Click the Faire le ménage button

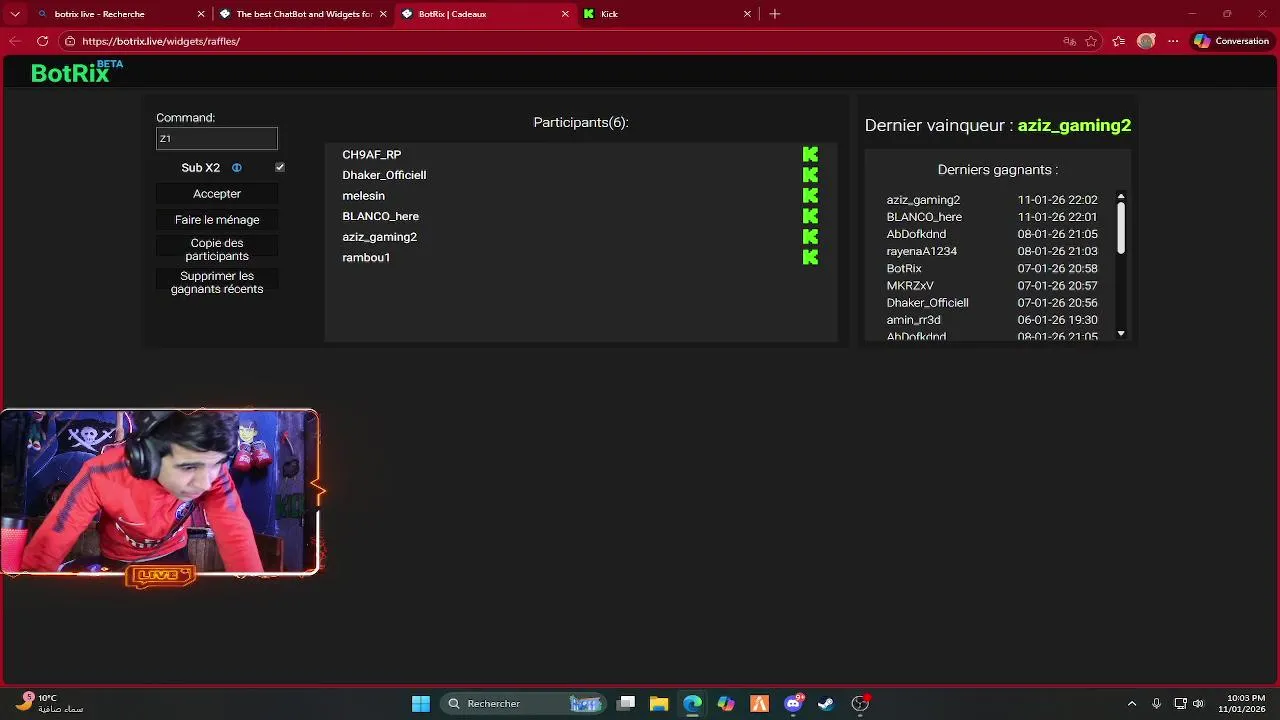217,220
